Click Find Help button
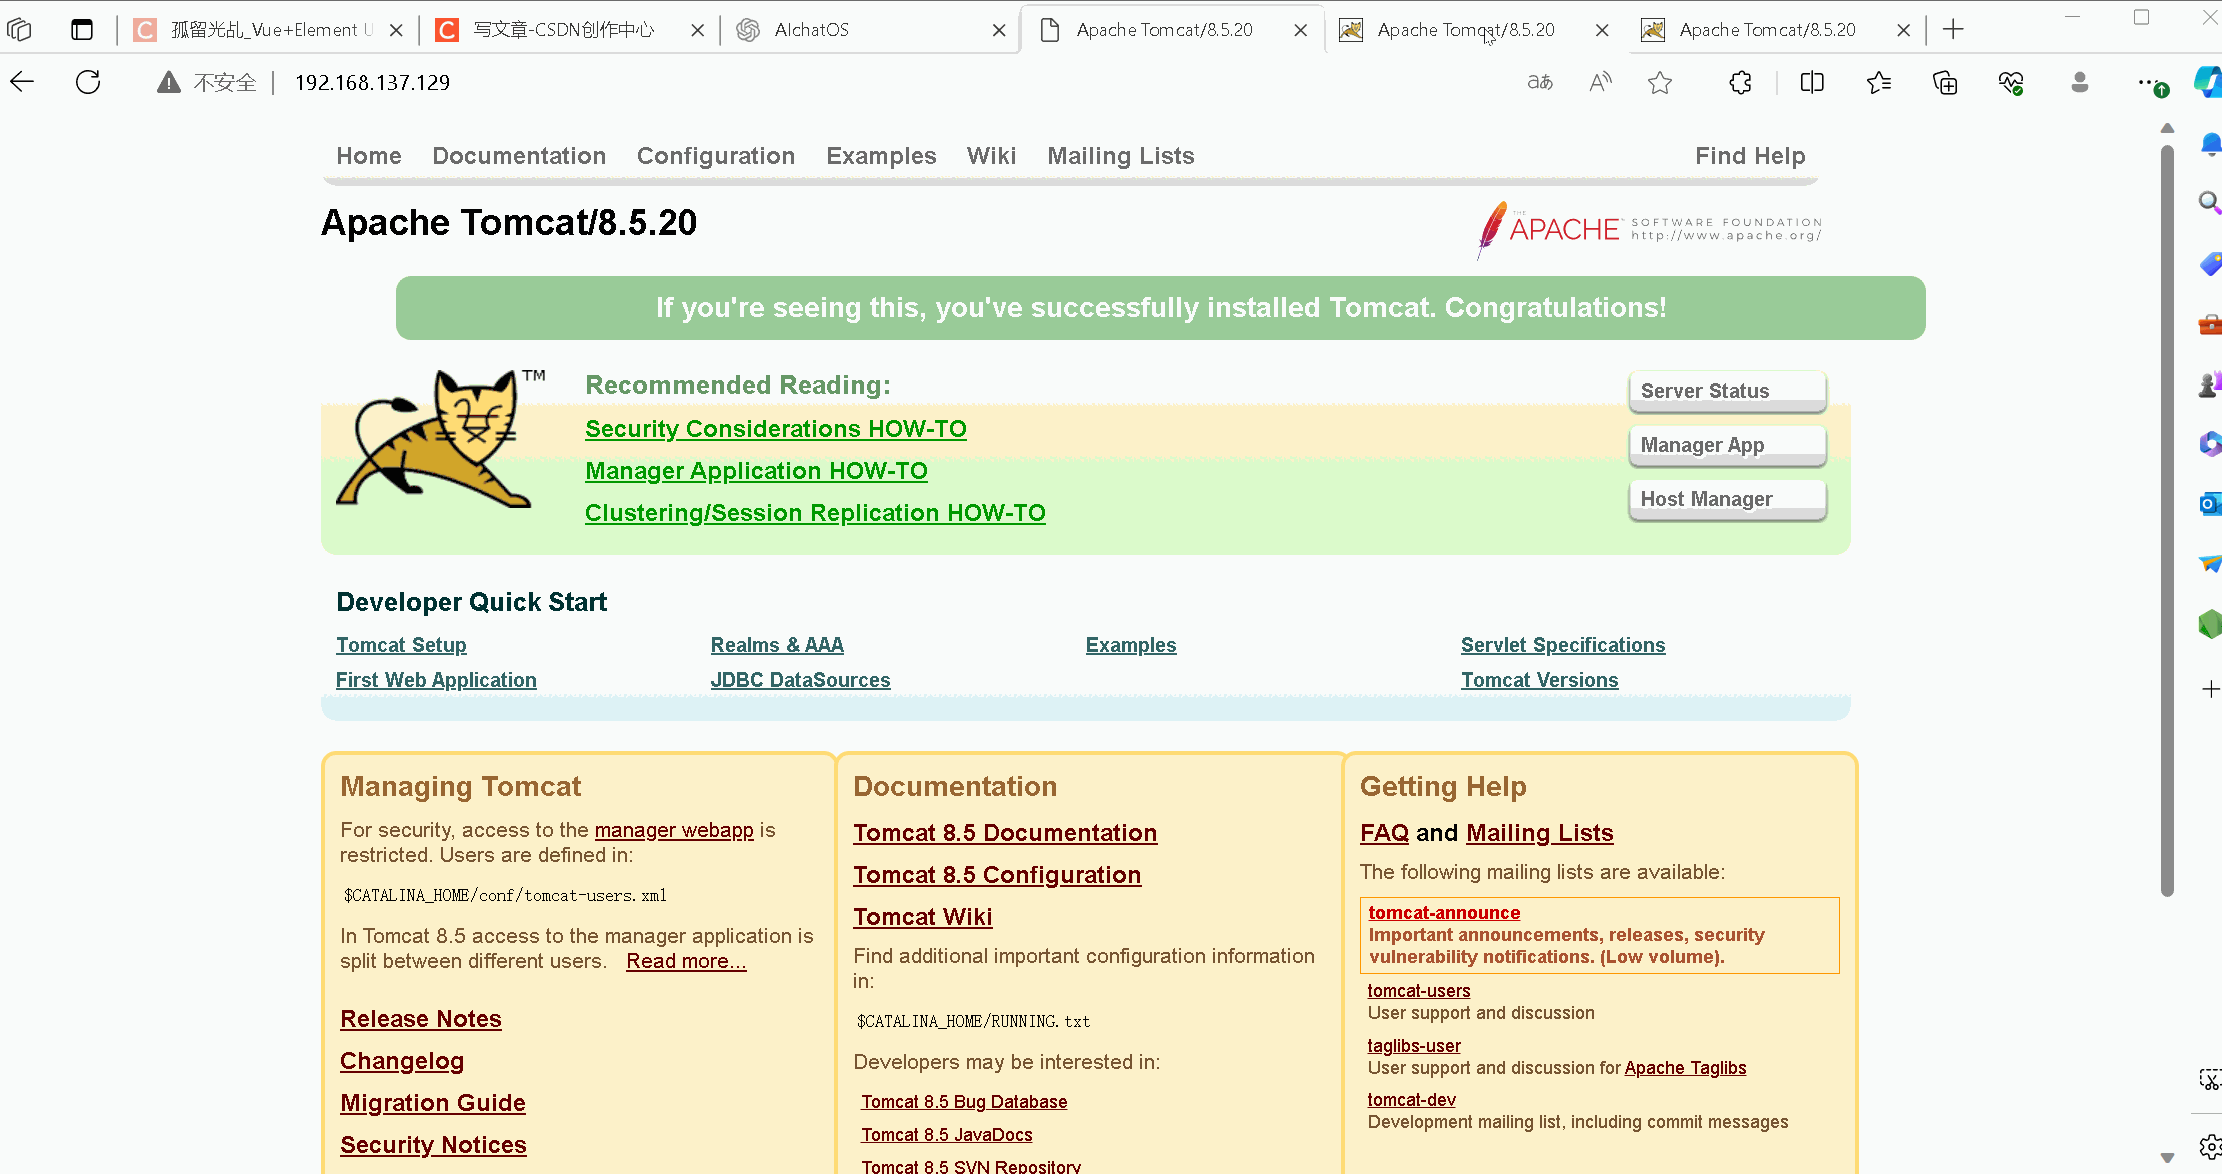The width and height of the screenshot is (2222, 1174). (x=1750, y=154)
